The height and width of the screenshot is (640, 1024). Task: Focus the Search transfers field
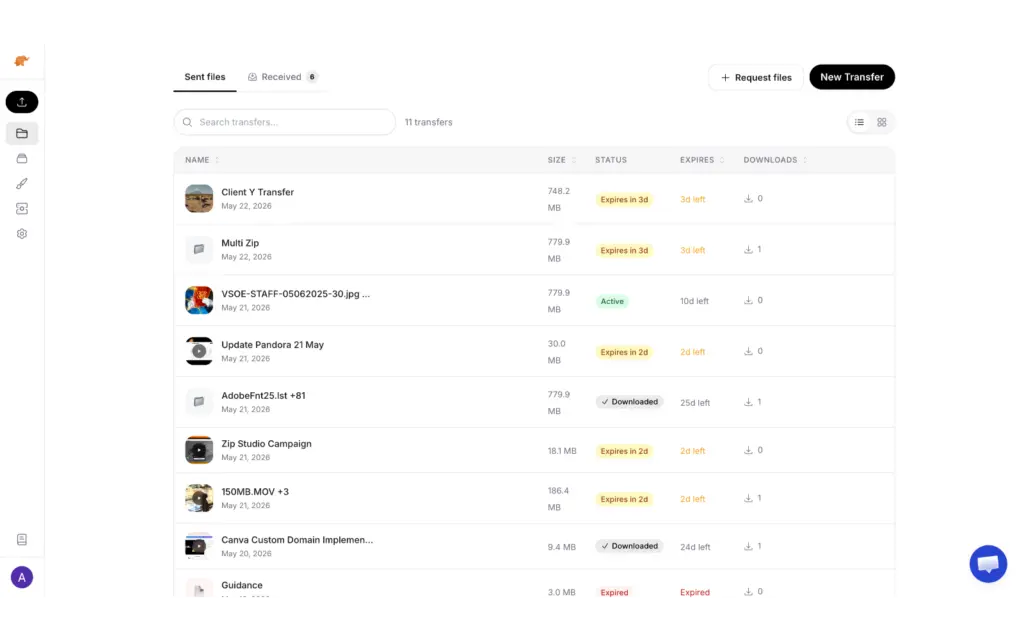[x=285, y=122]
